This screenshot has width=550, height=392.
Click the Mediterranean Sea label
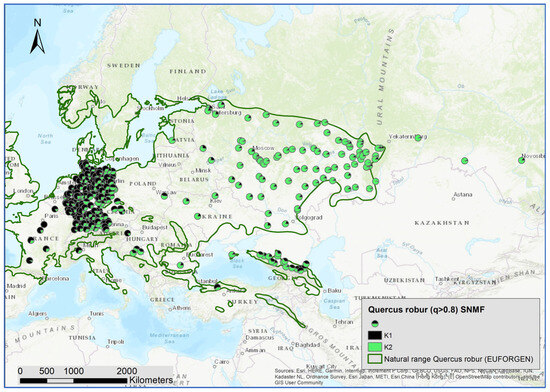click(x=168, y=338)
